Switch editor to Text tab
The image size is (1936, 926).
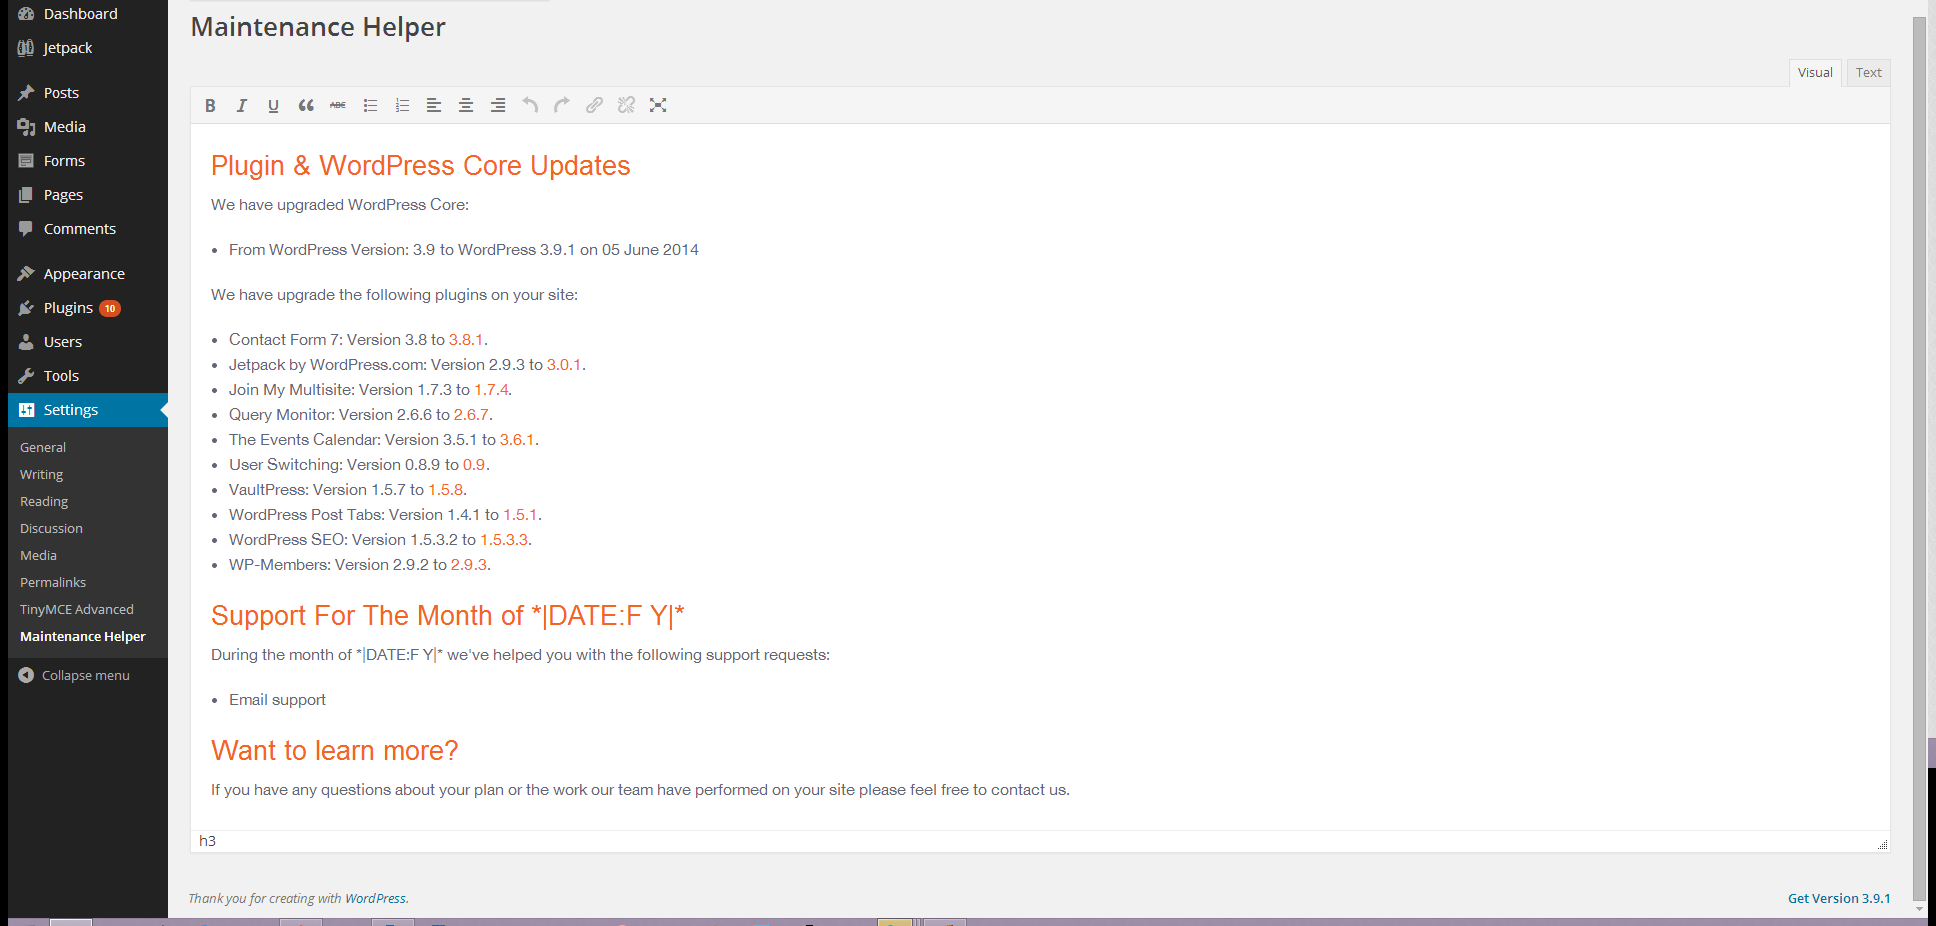tap(1868, 73)
